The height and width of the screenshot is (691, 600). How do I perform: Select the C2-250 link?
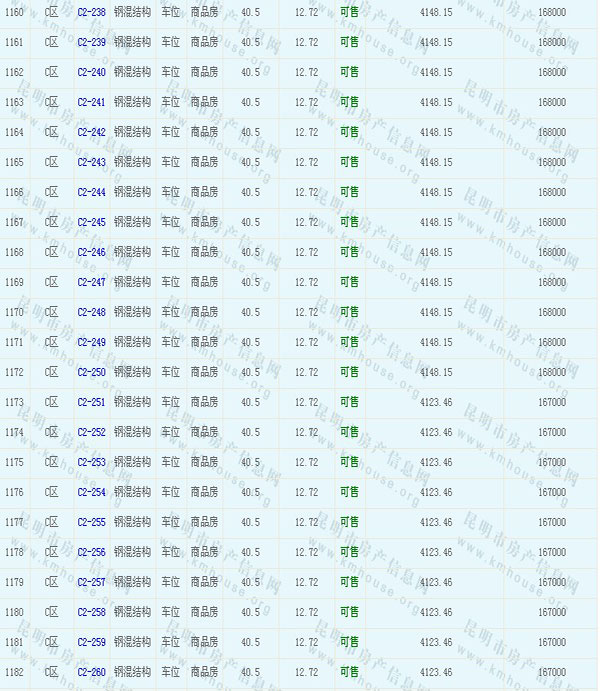[x=91, y=372]
